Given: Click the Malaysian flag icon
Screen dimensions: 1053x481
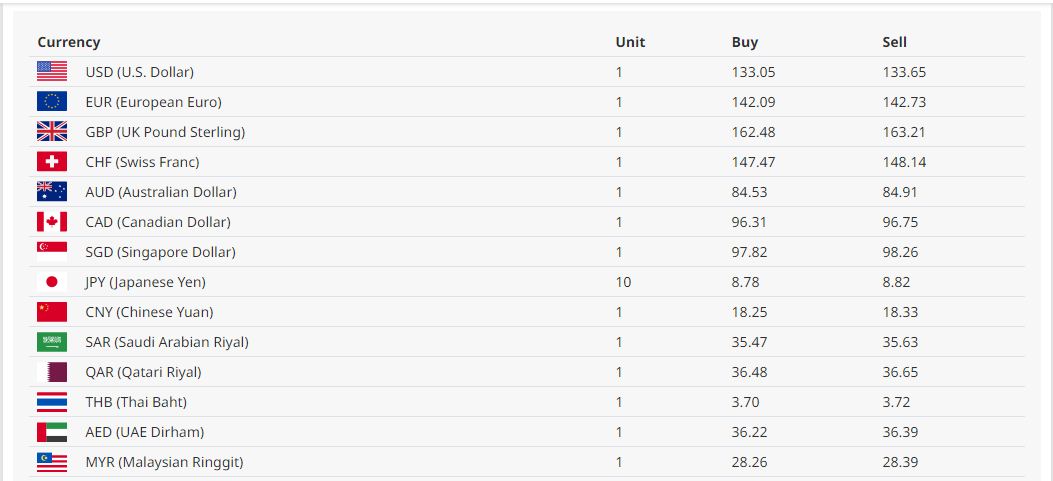Looking at the screenshot, I should click(52, 462).
